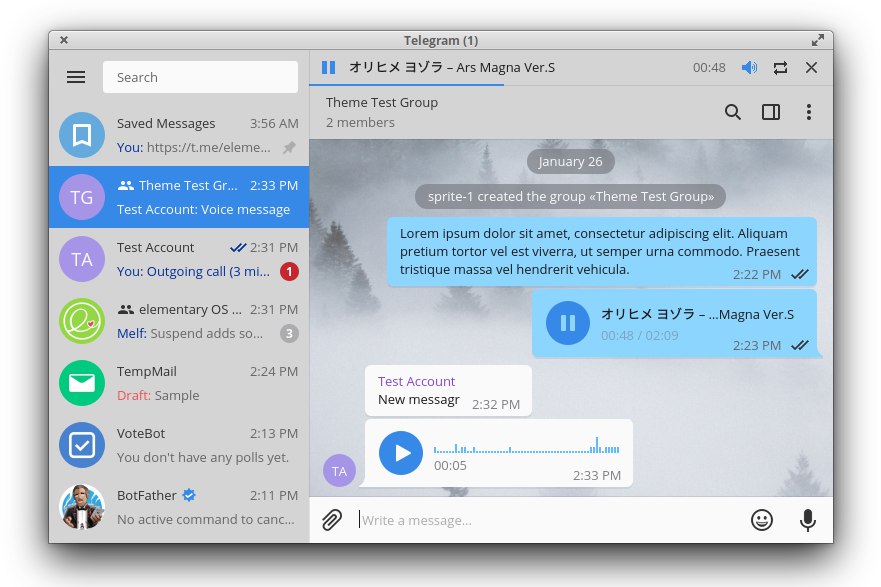Click the 00:48 / 02:09 audio duration text

point(639,335)
